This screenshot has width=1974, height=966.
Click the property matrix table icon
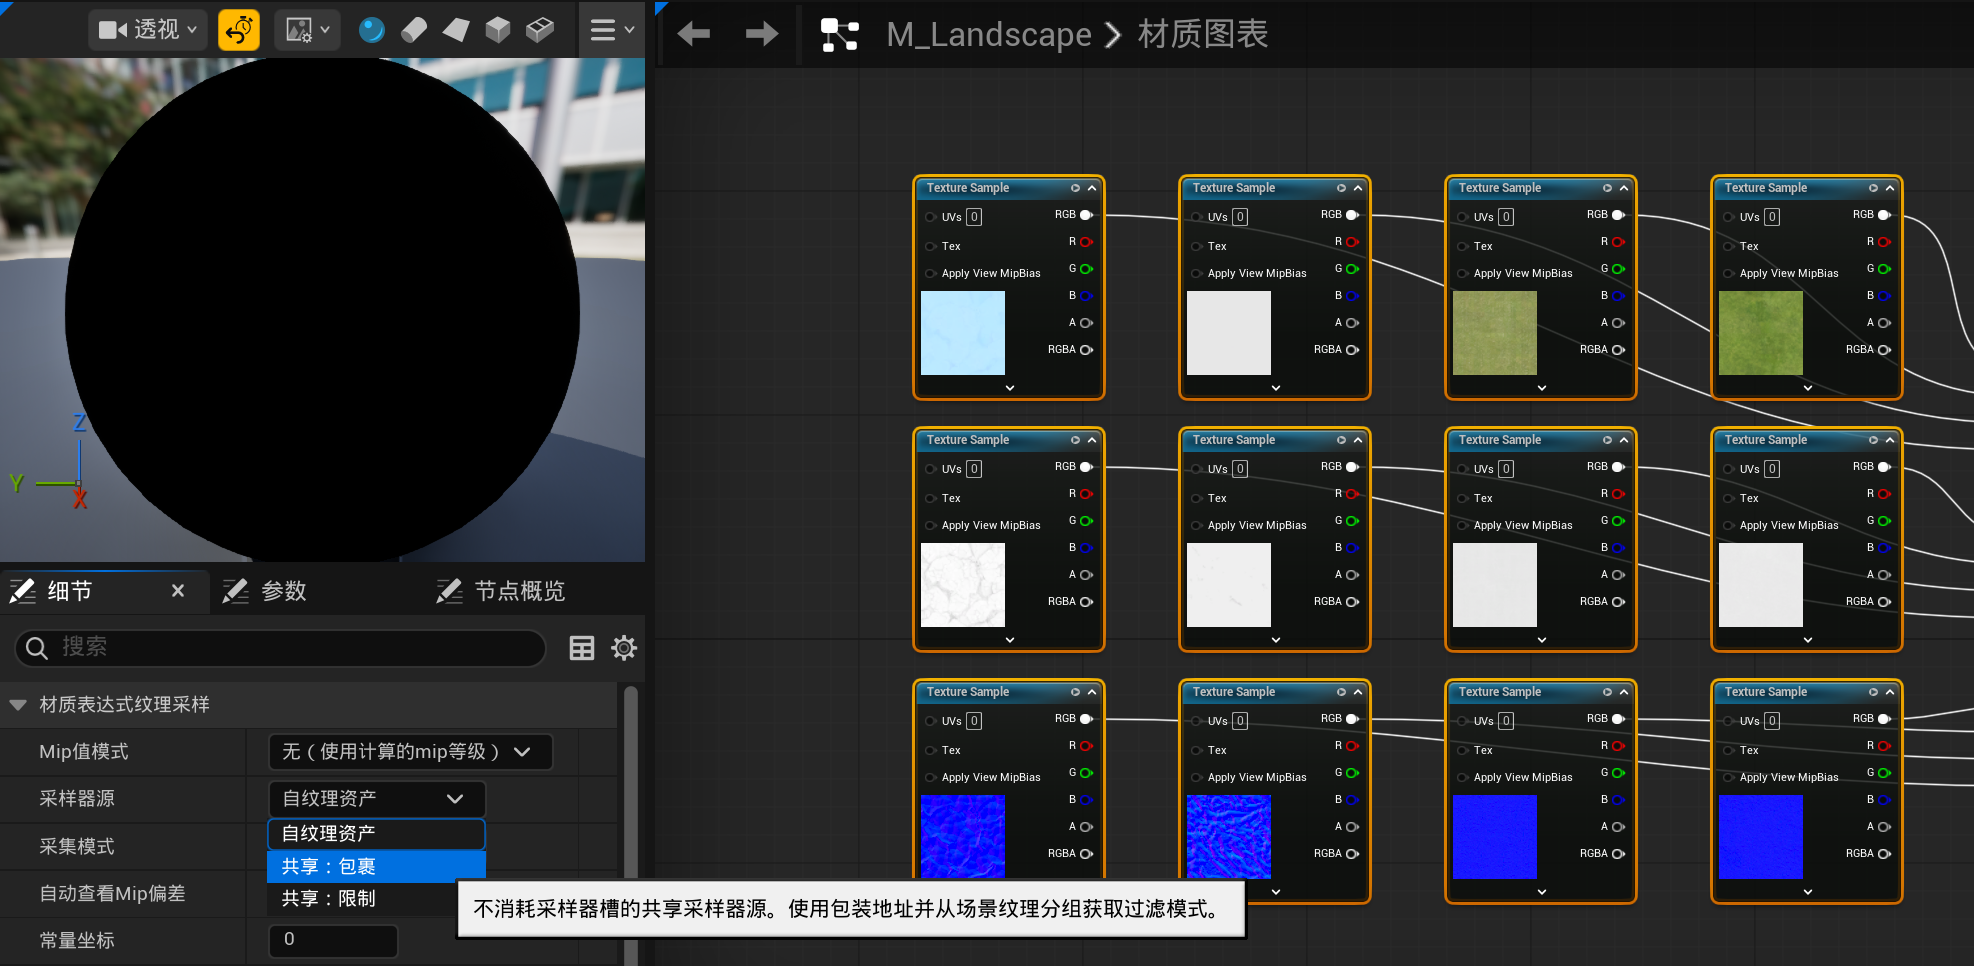[x=581, y=648]
